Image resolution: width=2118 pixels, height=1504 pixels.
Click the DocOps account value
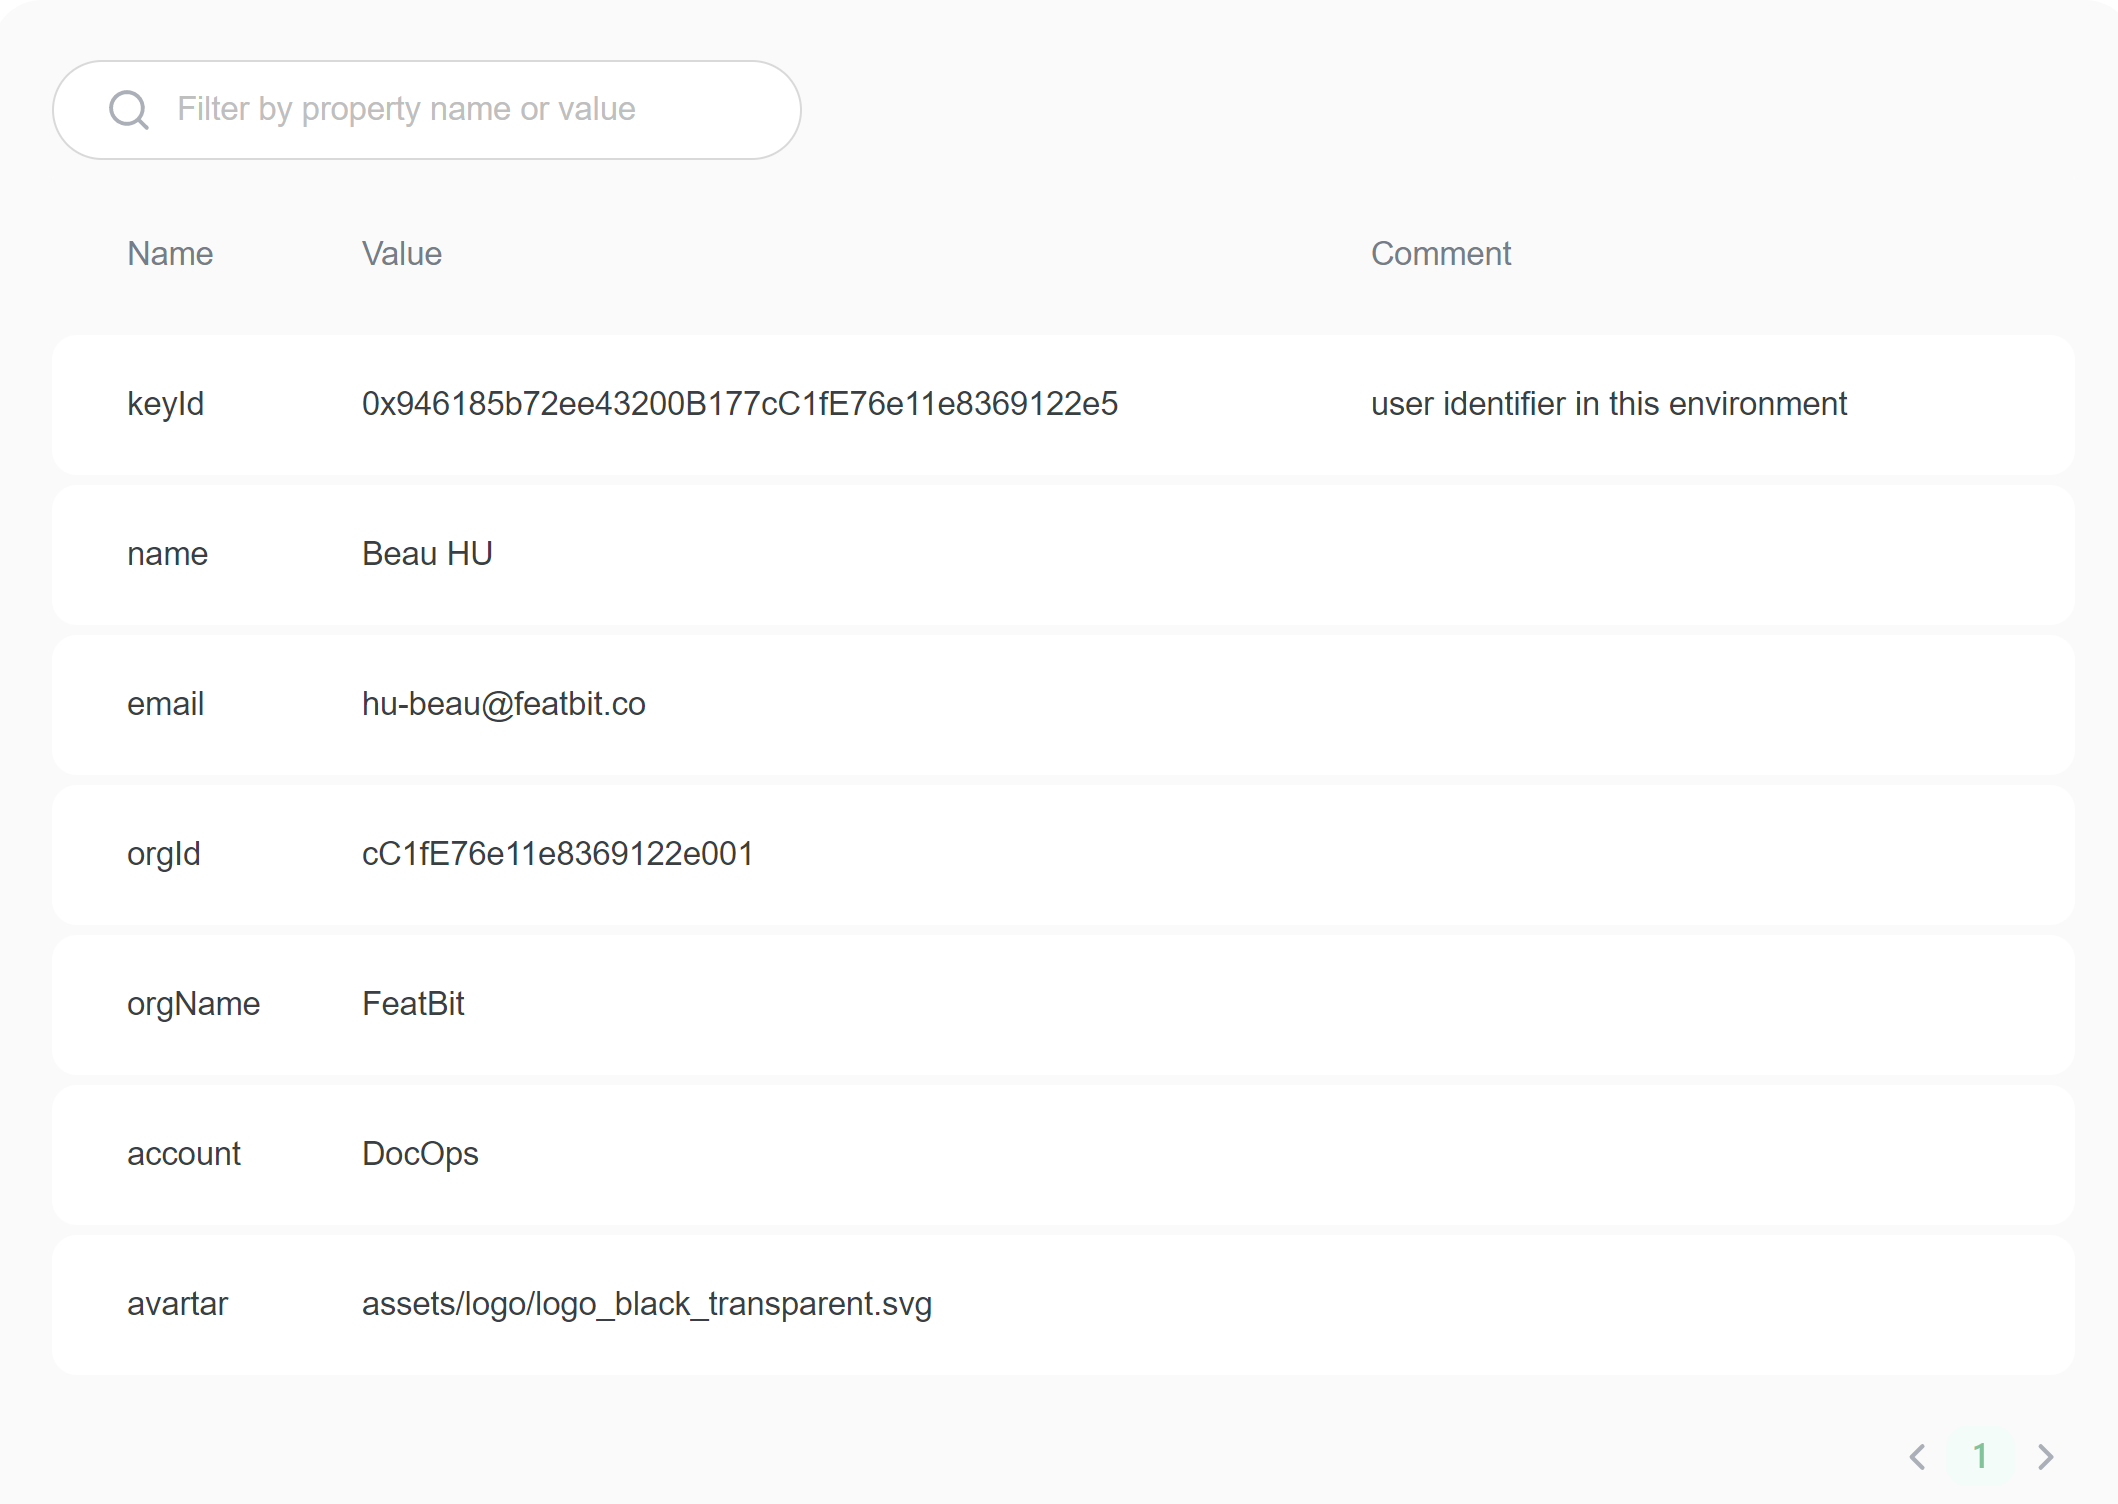(x=420, y=1154)
